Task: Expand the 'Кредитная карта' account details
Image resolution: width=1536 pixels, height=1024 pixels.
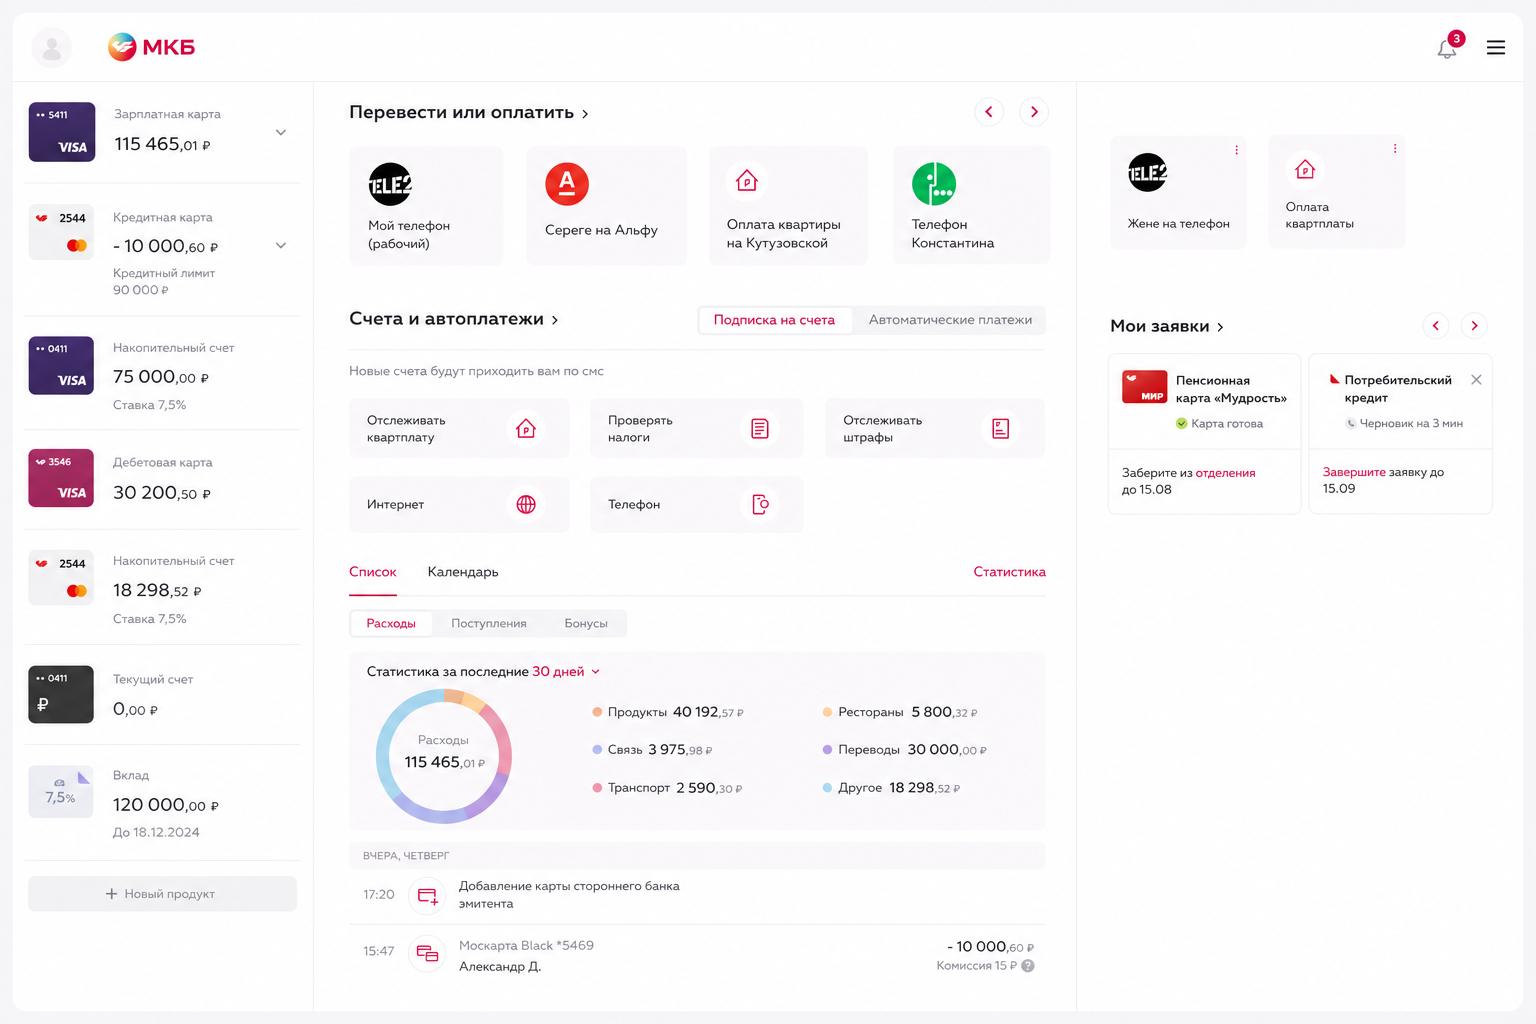Action: point(281,245)
